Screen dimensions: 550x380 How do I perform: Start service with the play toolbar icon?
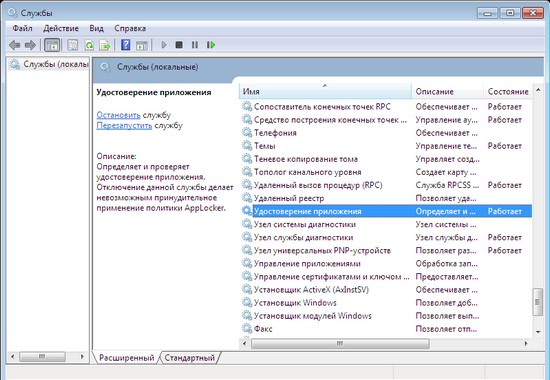[163, 45]
